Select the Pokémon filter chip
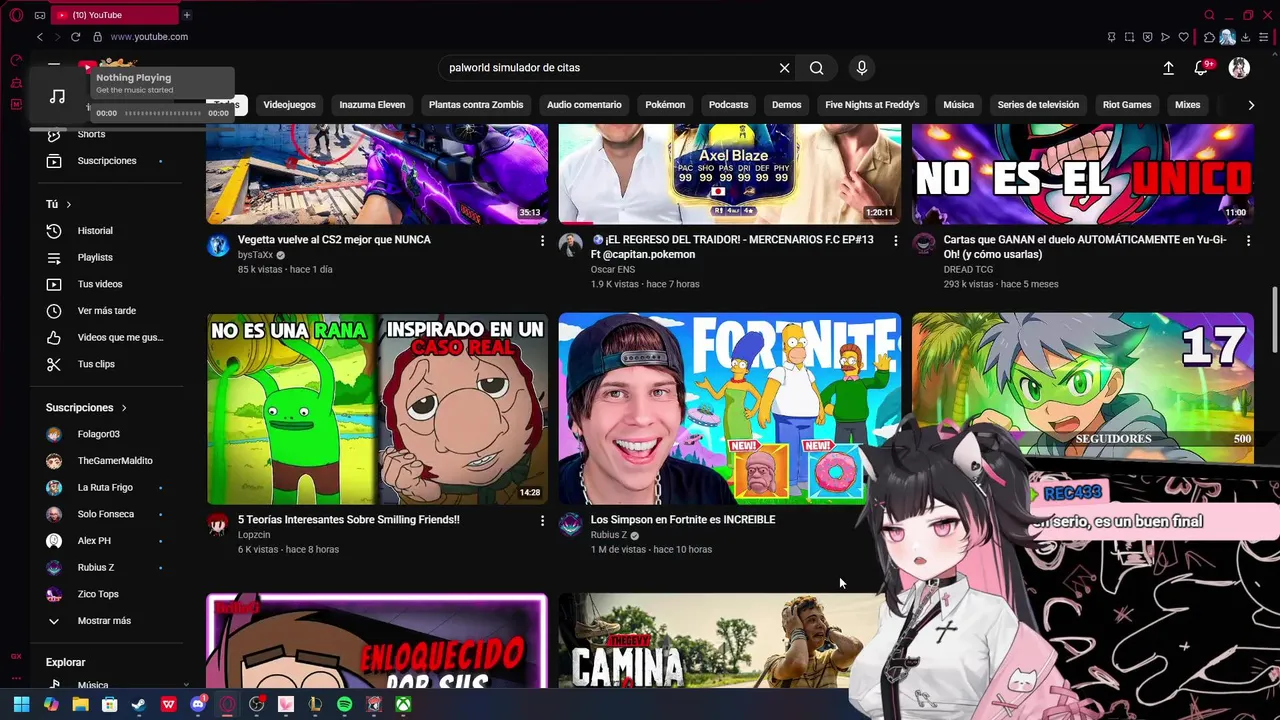Viewport: 1280px width, 720px height. coord(665,105)
